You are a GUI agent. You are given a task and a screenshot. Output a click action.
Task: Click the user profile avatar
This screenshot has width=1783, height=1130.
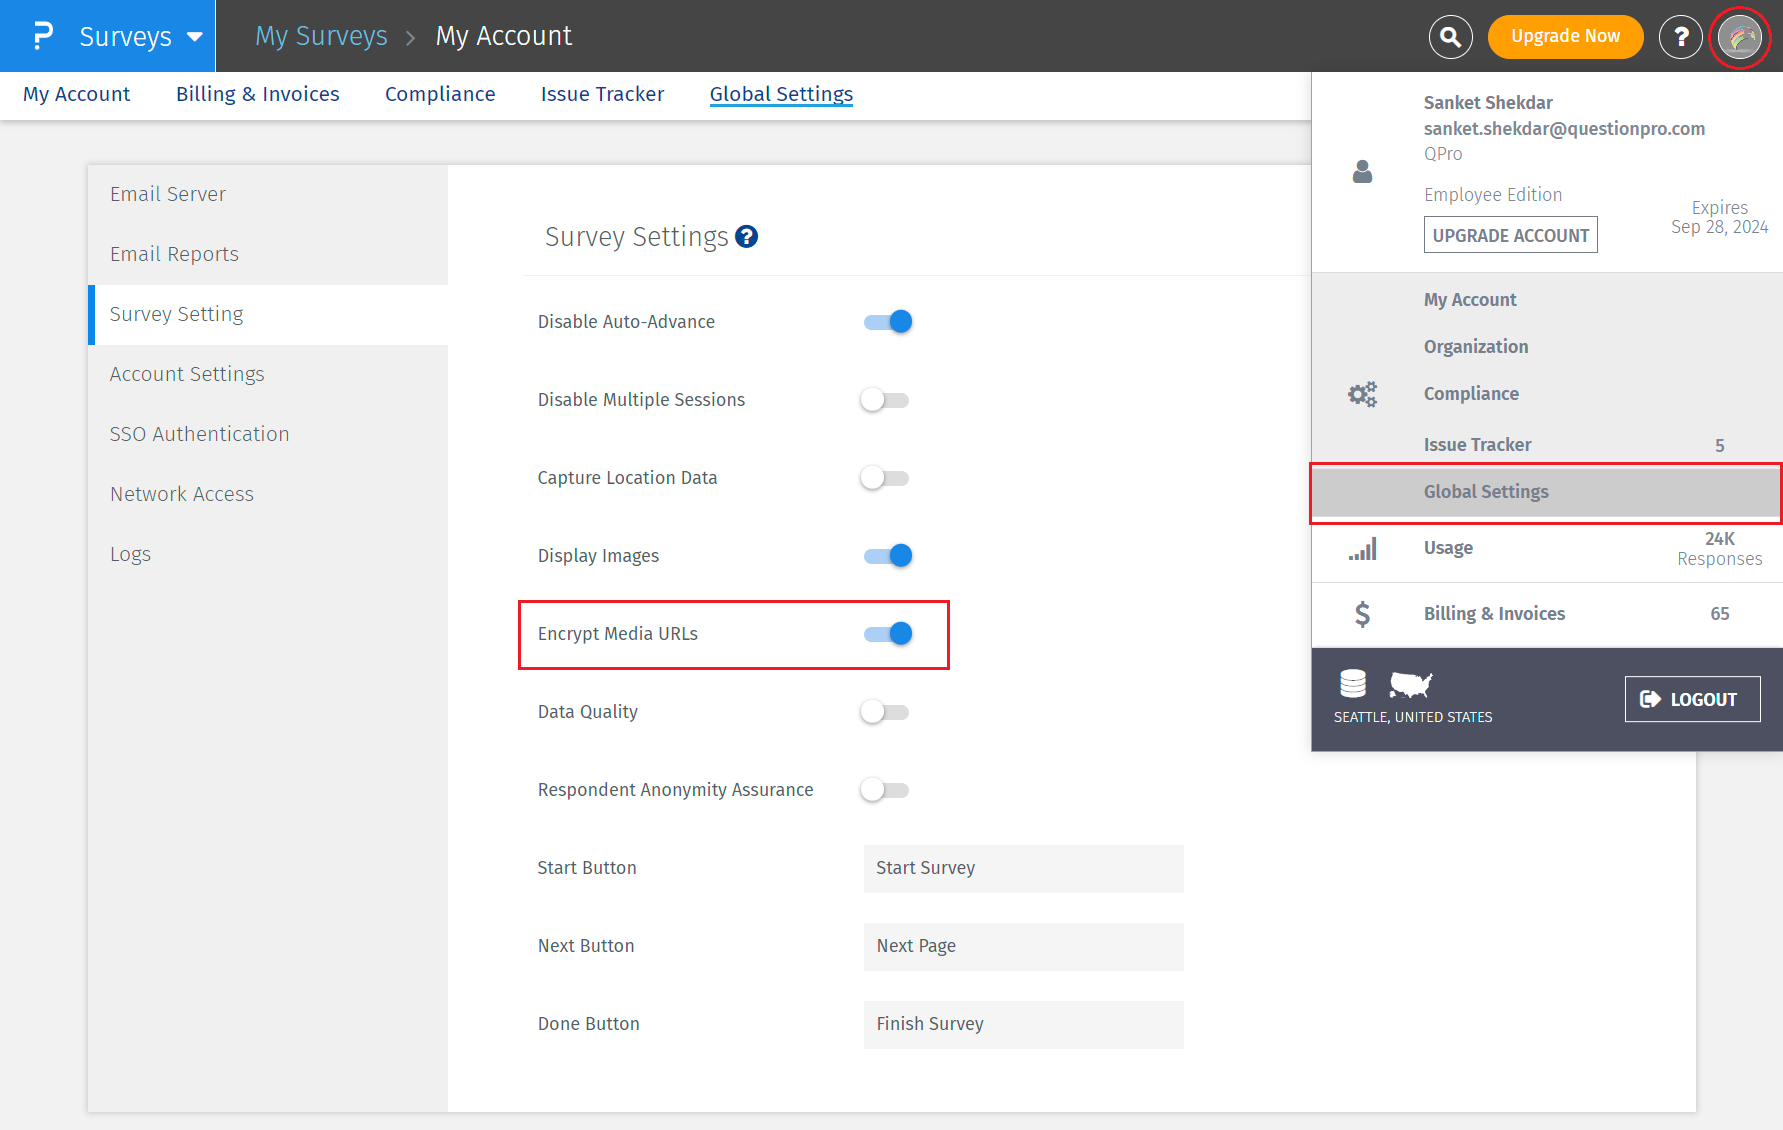click(x=1740, y=38)
